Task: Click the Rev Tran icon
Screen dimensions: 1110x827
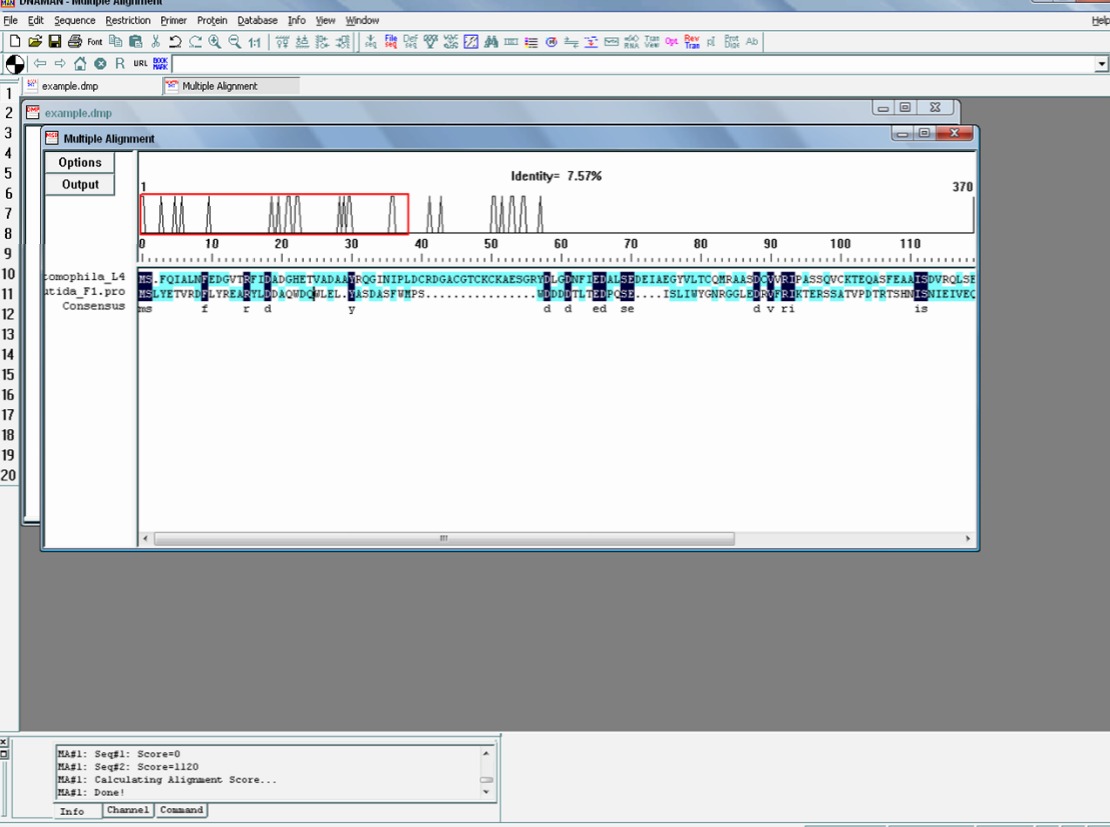Action: click(692, 42)
